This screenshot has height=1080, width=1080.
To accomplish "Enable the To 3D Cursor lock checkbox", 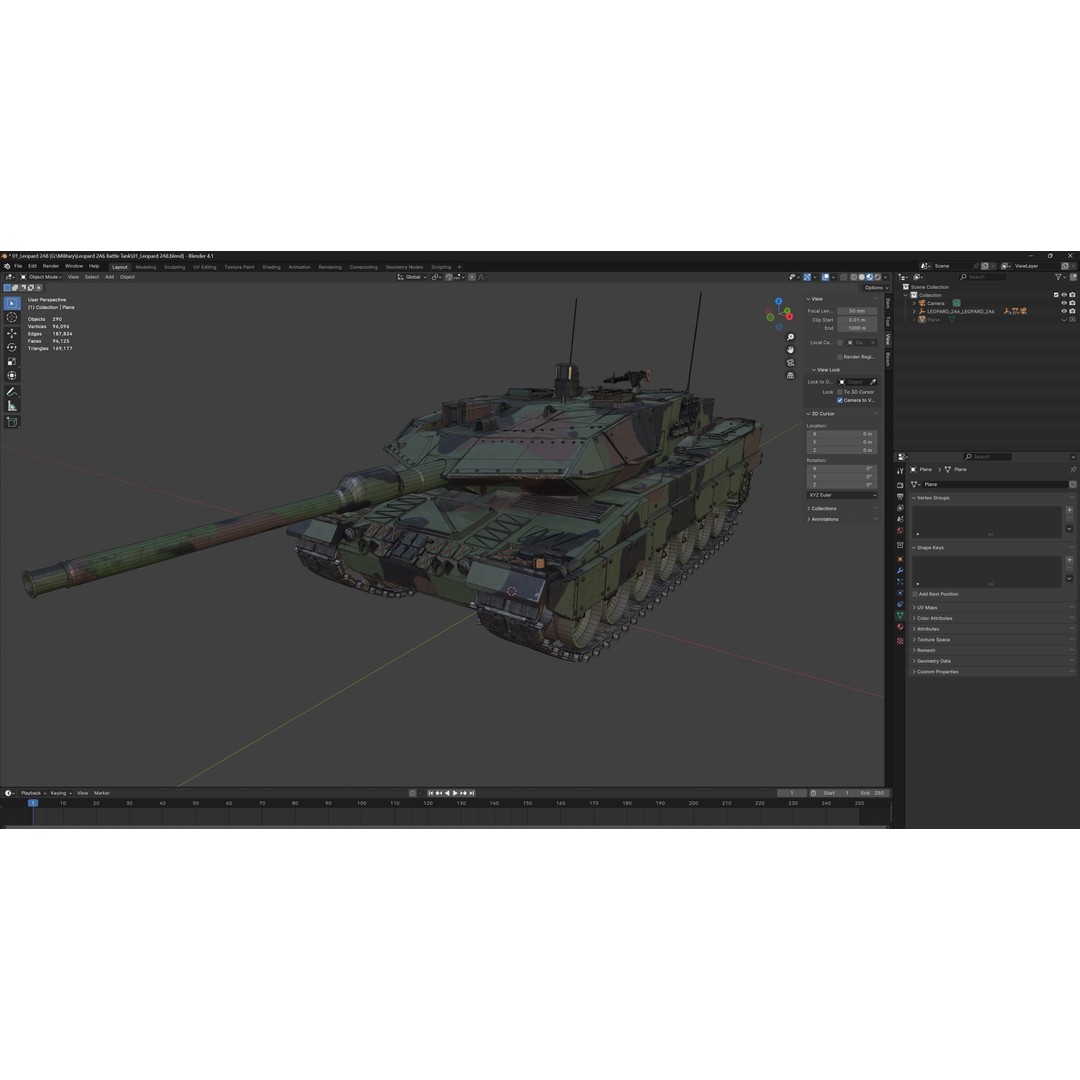I will 838,392.
